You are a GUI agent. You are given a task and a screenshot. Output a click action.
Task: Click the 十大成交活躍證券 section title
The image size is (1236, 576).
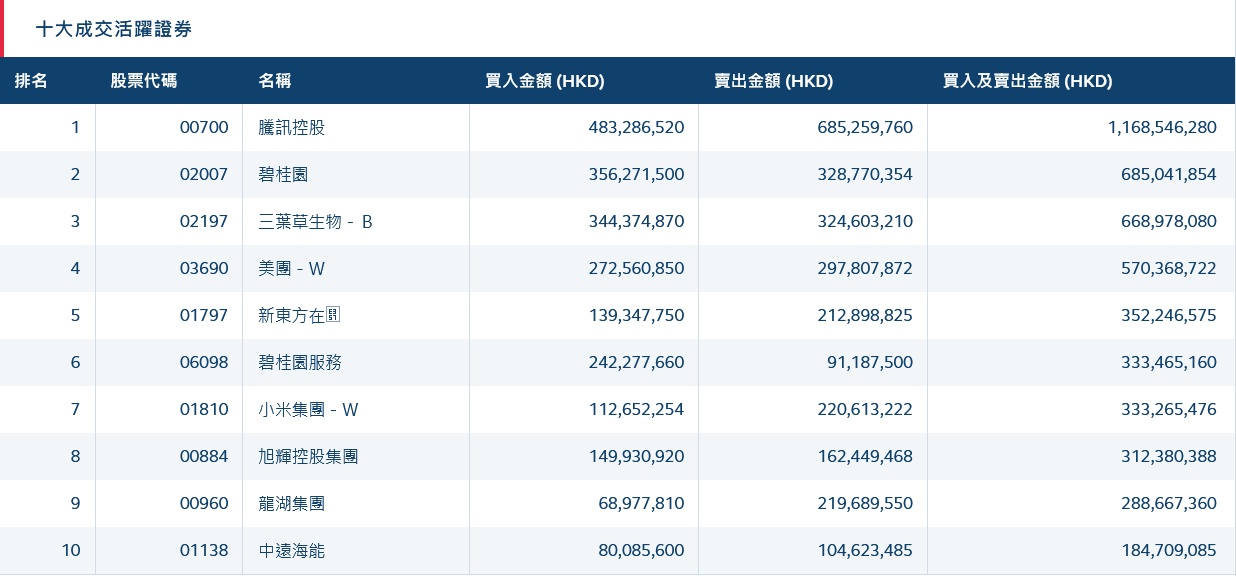click(113, 29)
